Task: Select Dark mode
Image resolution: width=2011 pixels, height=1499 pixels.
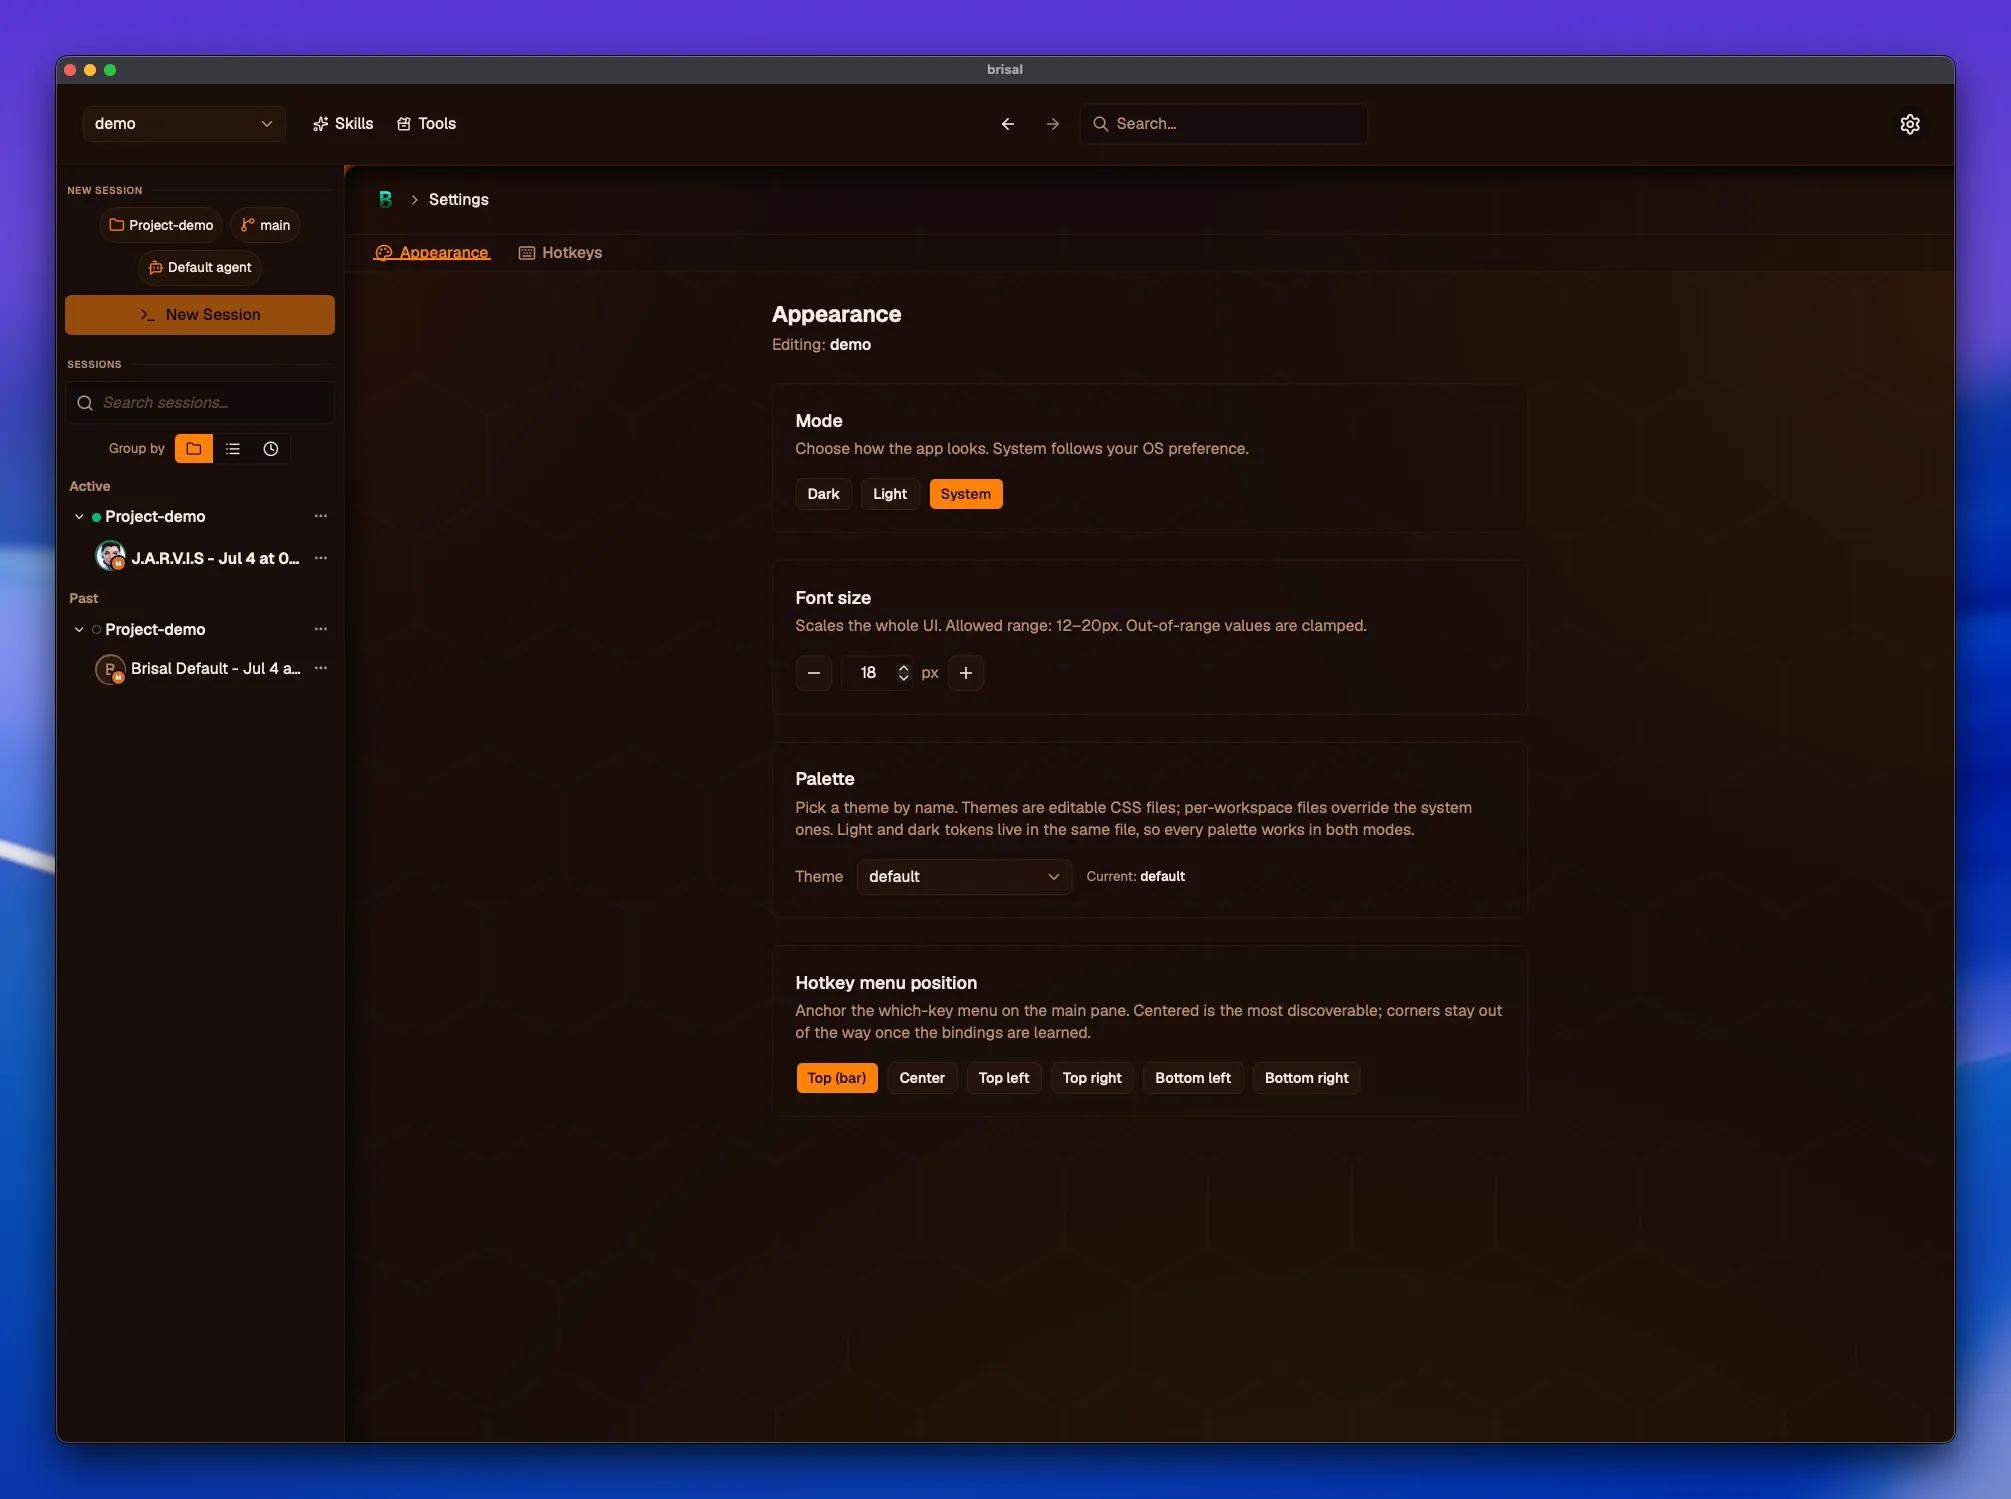Action: (x=823, y=494)
